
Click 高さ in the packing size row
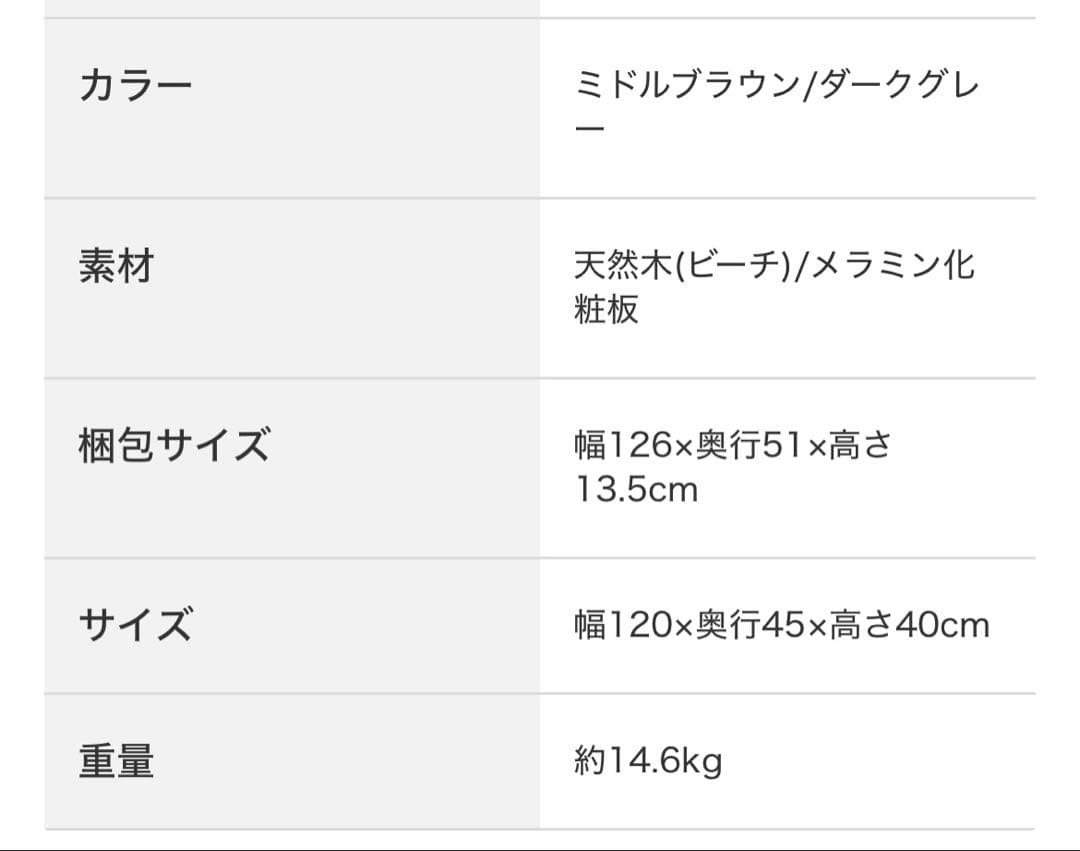click(x=860, y=445)
